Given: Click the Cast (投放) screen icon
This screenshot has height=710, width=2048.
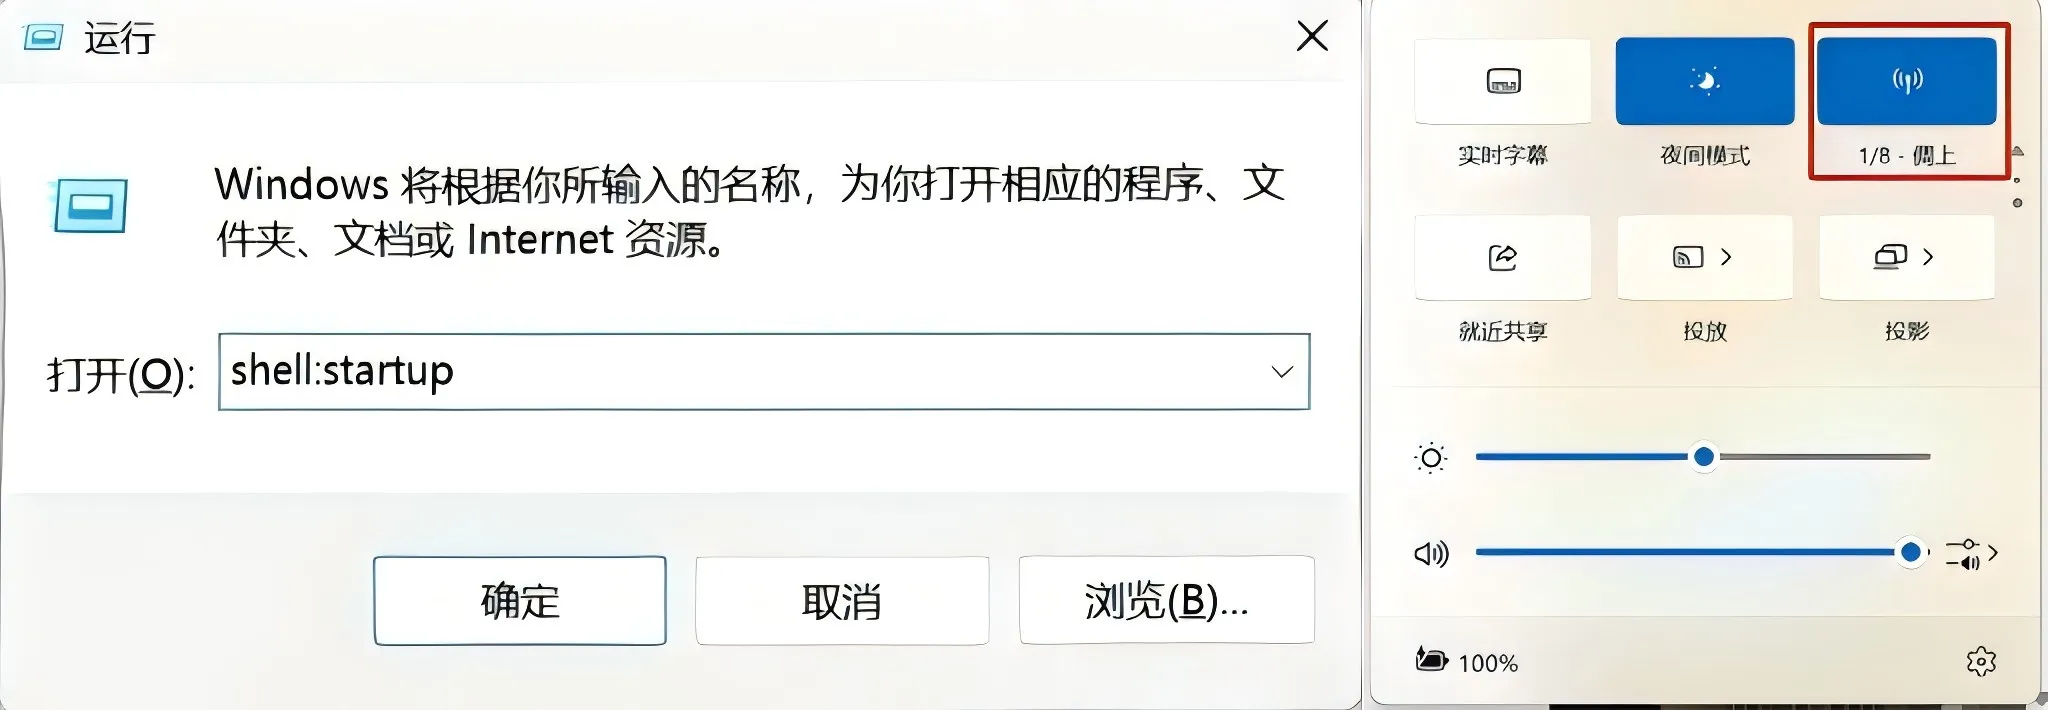Looking at the screenshot, I should click(x=1688, y=257).
